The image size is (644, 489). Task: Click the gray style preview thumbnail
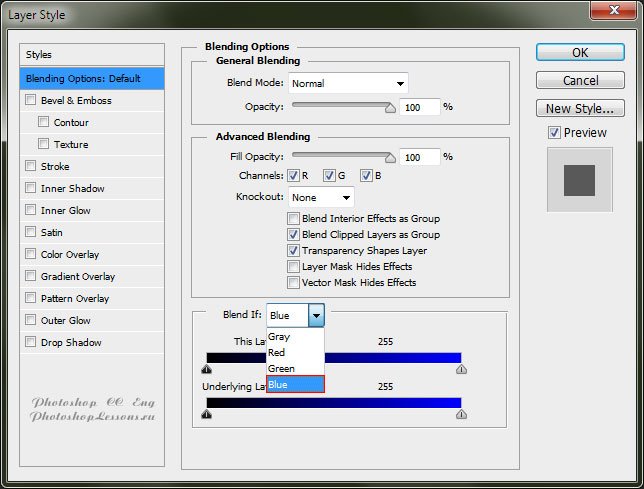coord(579,181)
